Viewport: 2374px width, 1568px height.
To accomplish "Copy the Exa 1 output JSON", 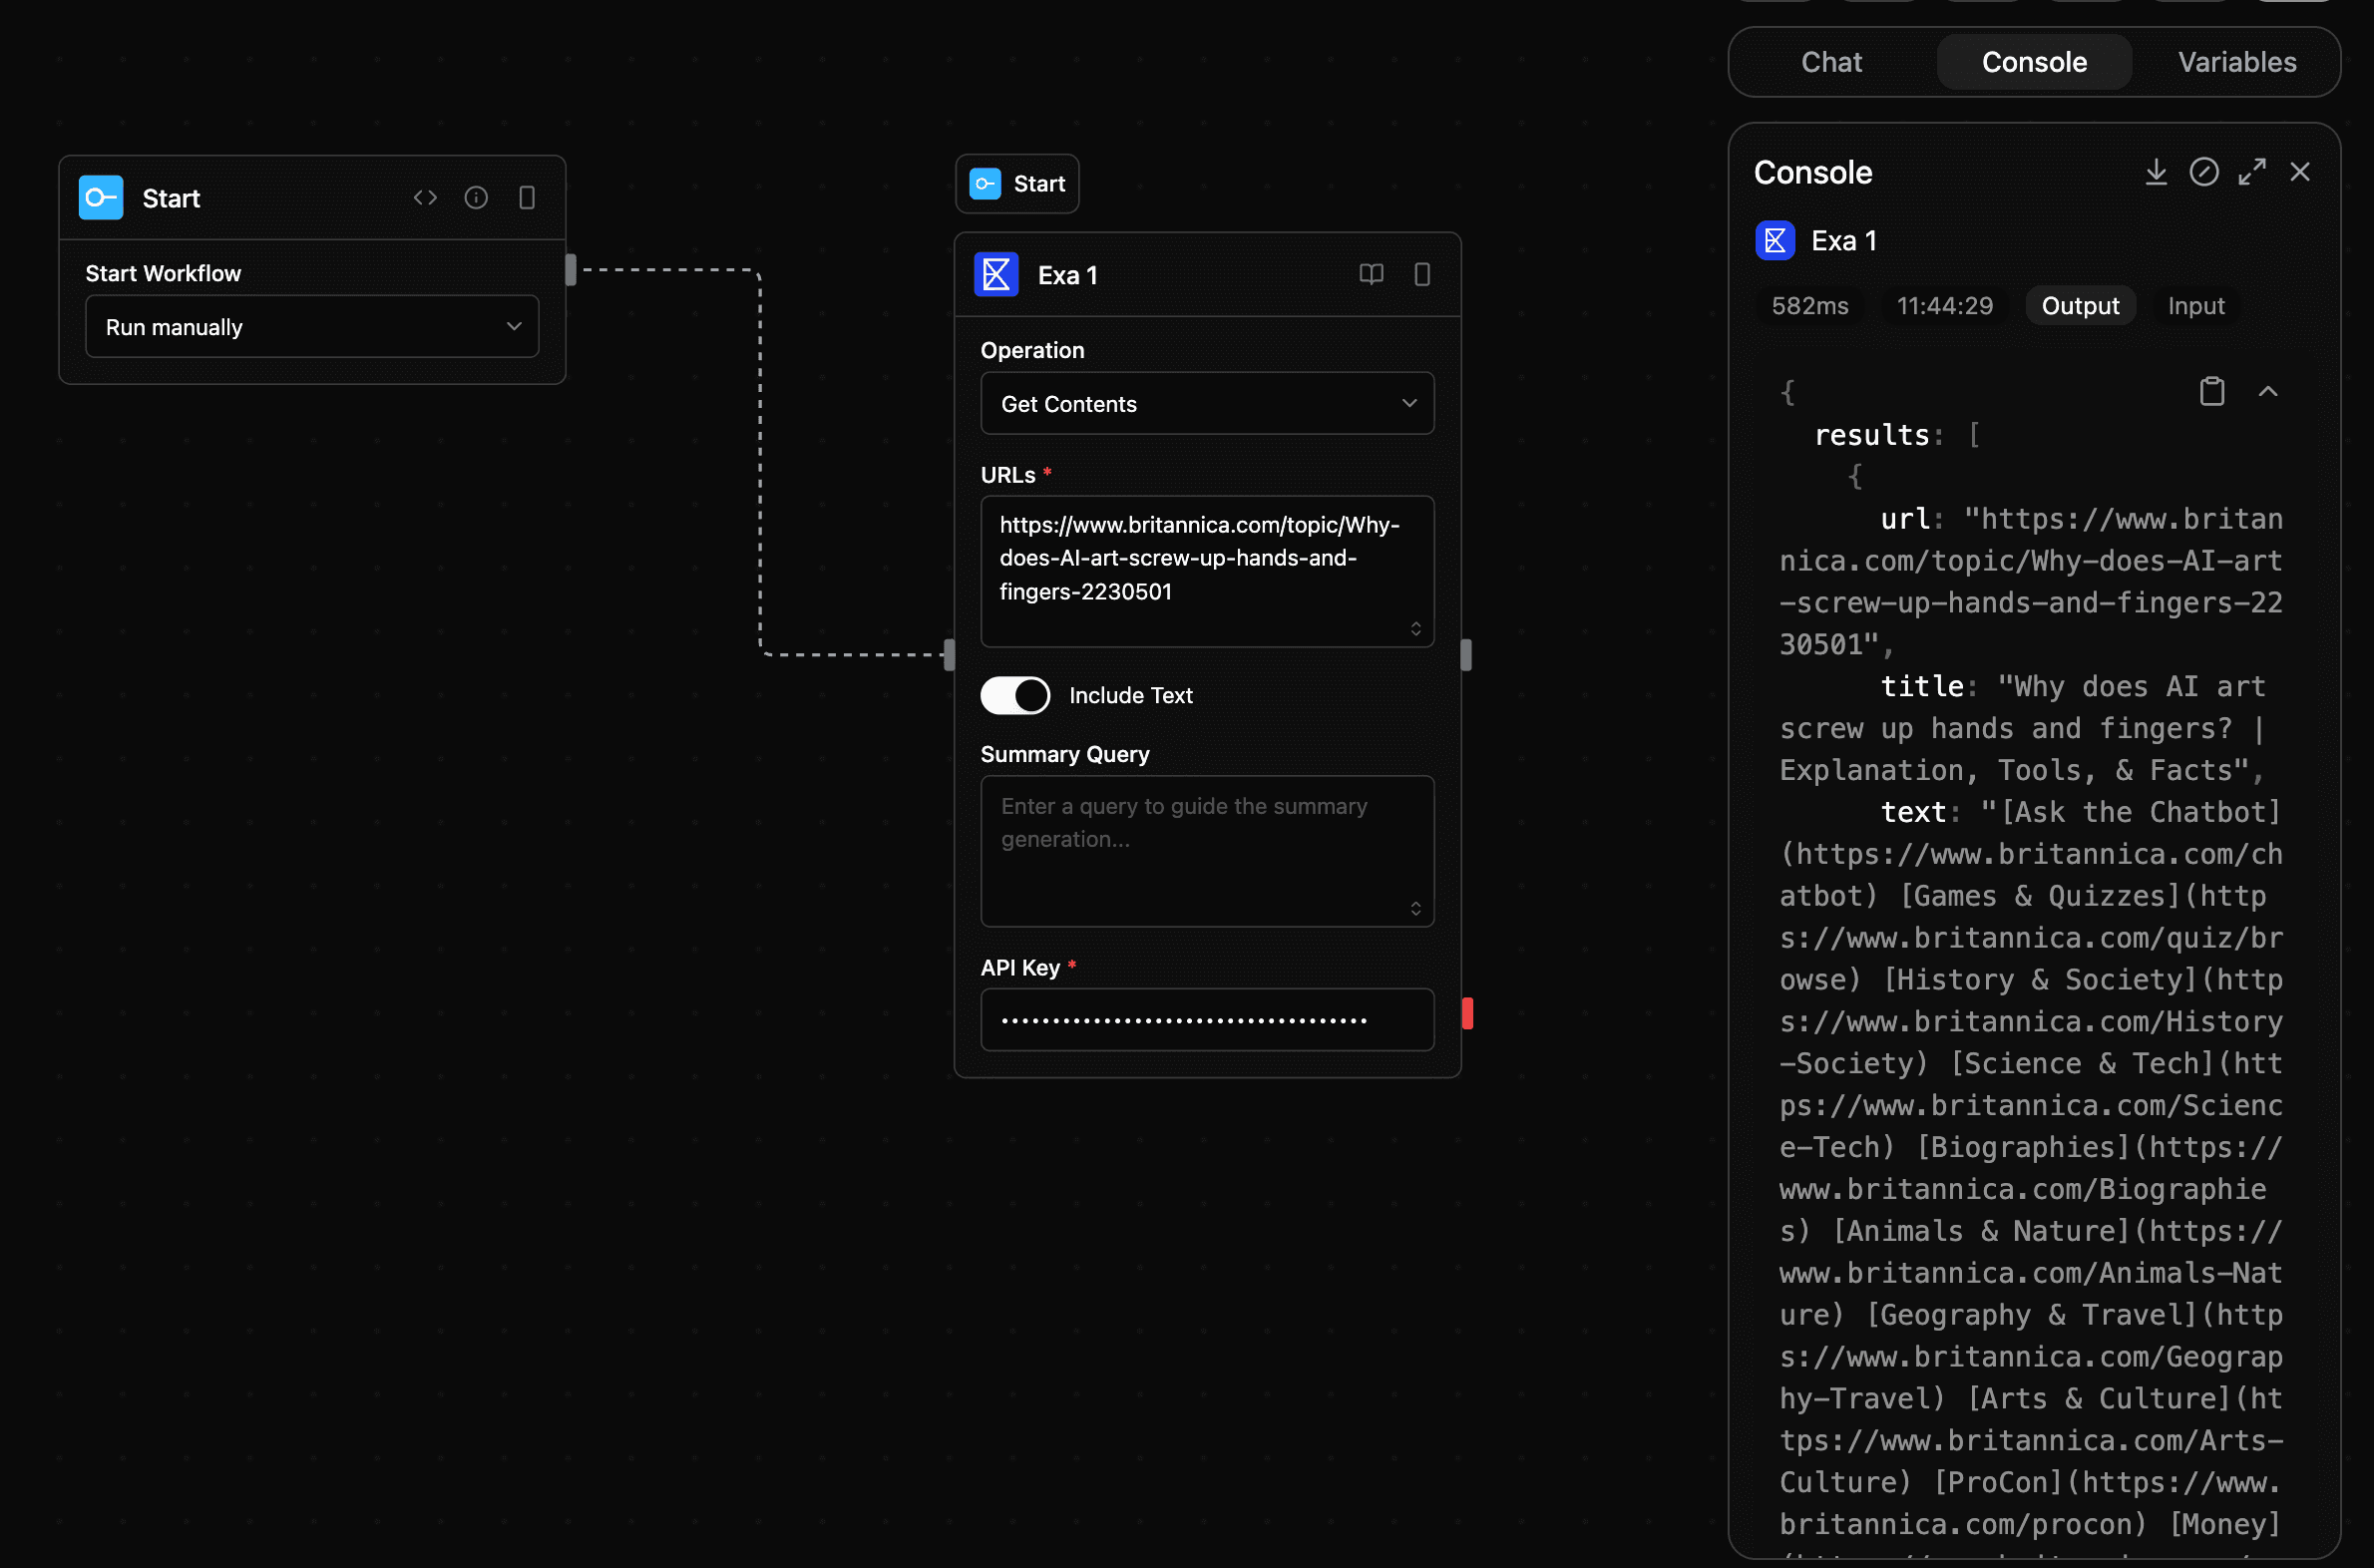I will tap(2212, 391).
